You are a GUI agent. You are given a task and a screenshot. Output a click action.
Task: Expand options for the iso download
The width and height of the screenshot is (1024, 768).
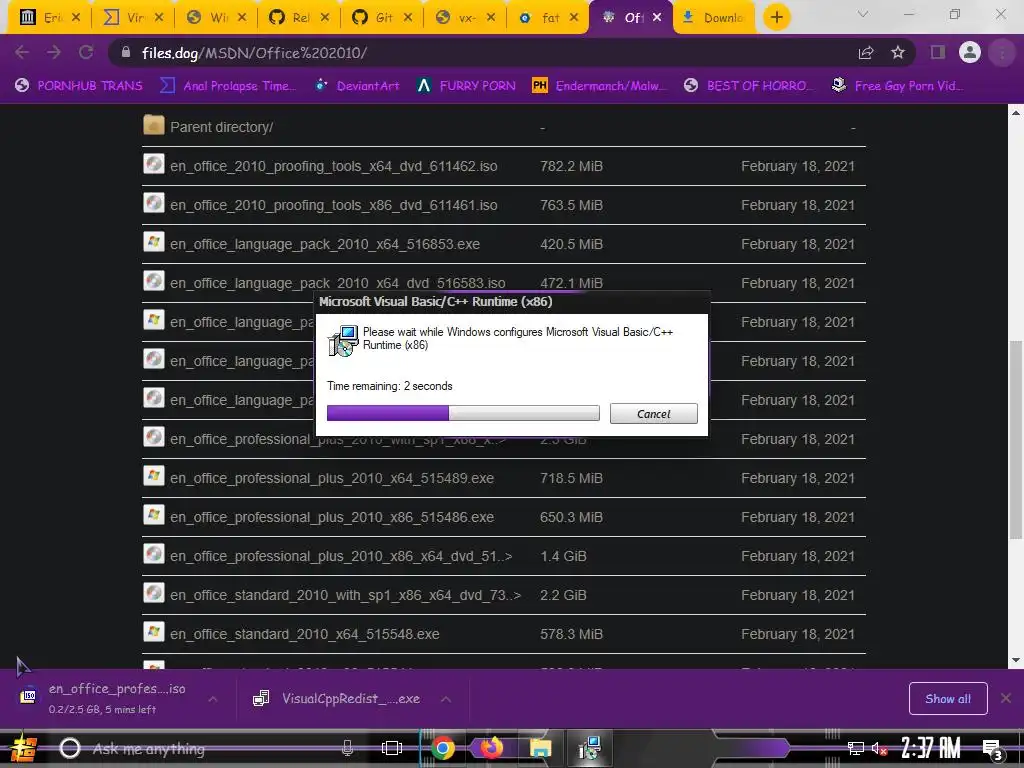click(213, 699)
